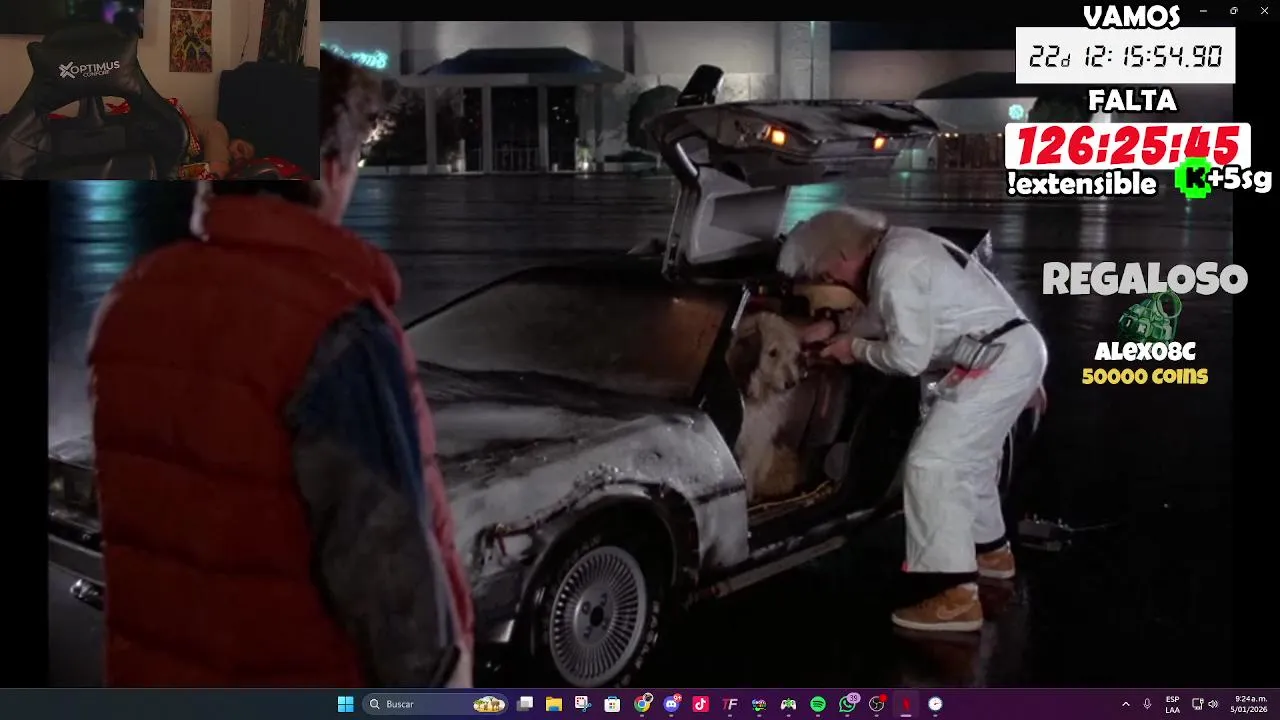Screen dimensions: 1280x720
Task: Open File Explorer folder icon
Action: click(x=554, y=704)
